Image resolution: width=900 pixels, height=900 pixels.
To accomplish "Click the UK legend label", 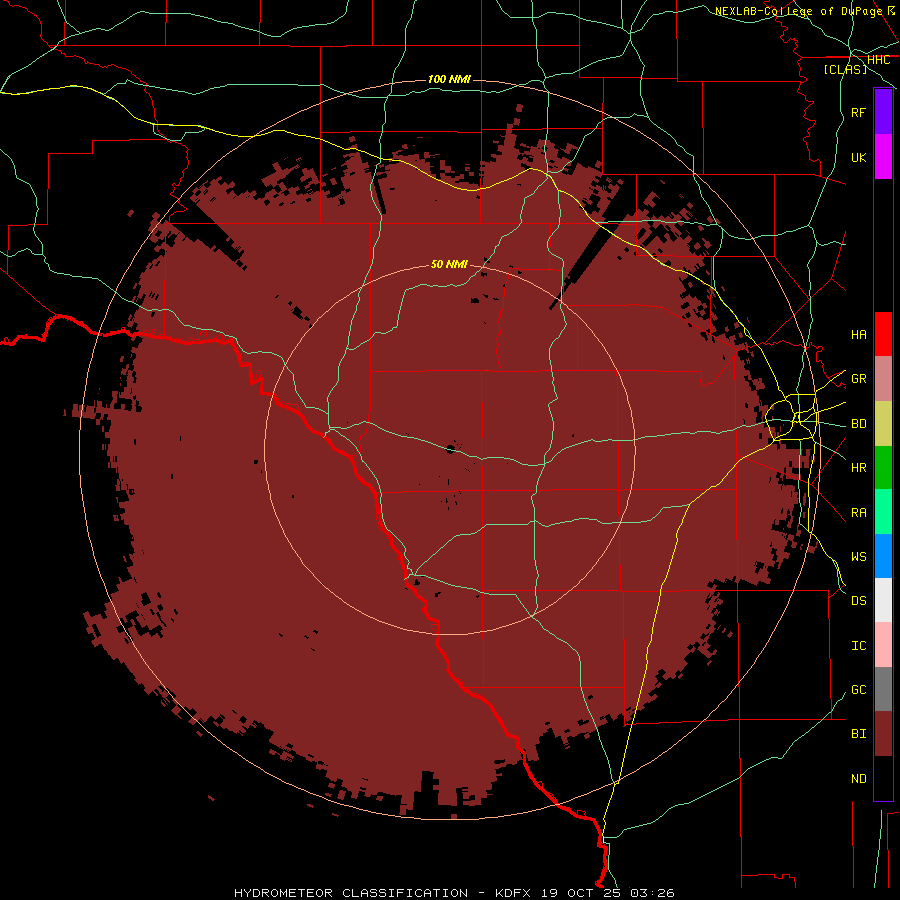I will point(858,157).
